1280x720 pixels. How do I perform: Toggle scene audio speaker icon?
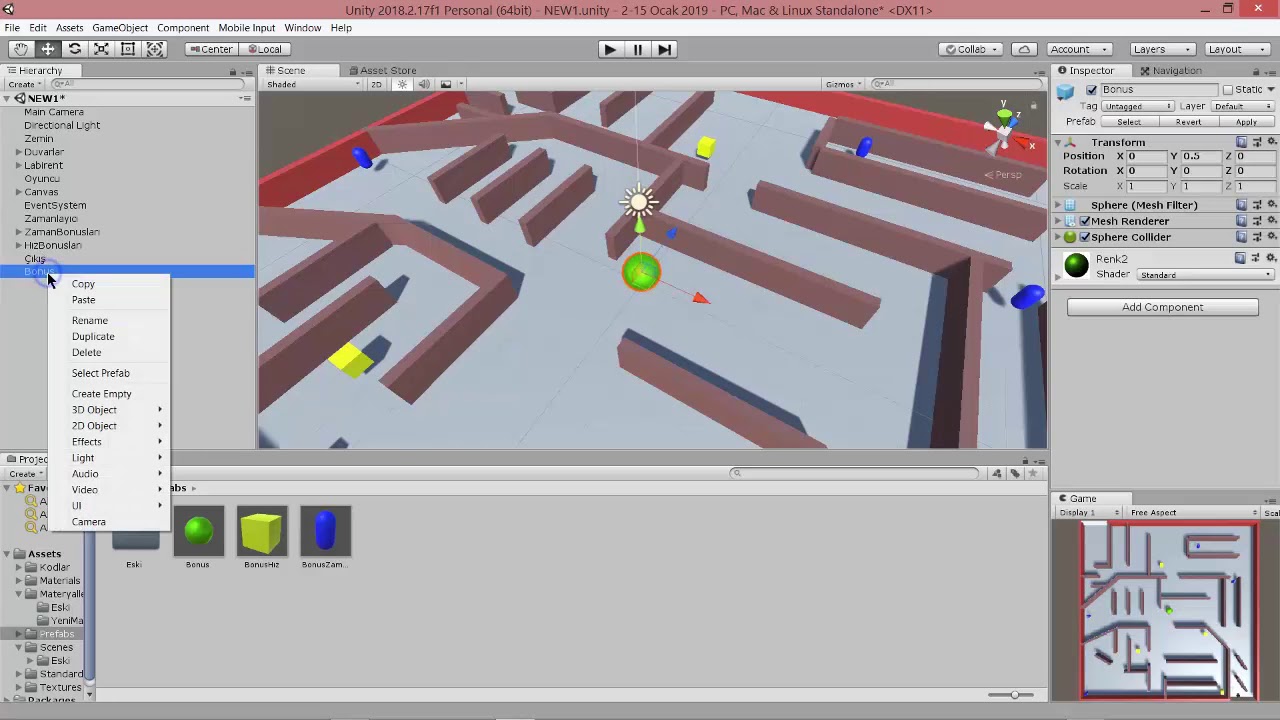click(x=423, y=84)
